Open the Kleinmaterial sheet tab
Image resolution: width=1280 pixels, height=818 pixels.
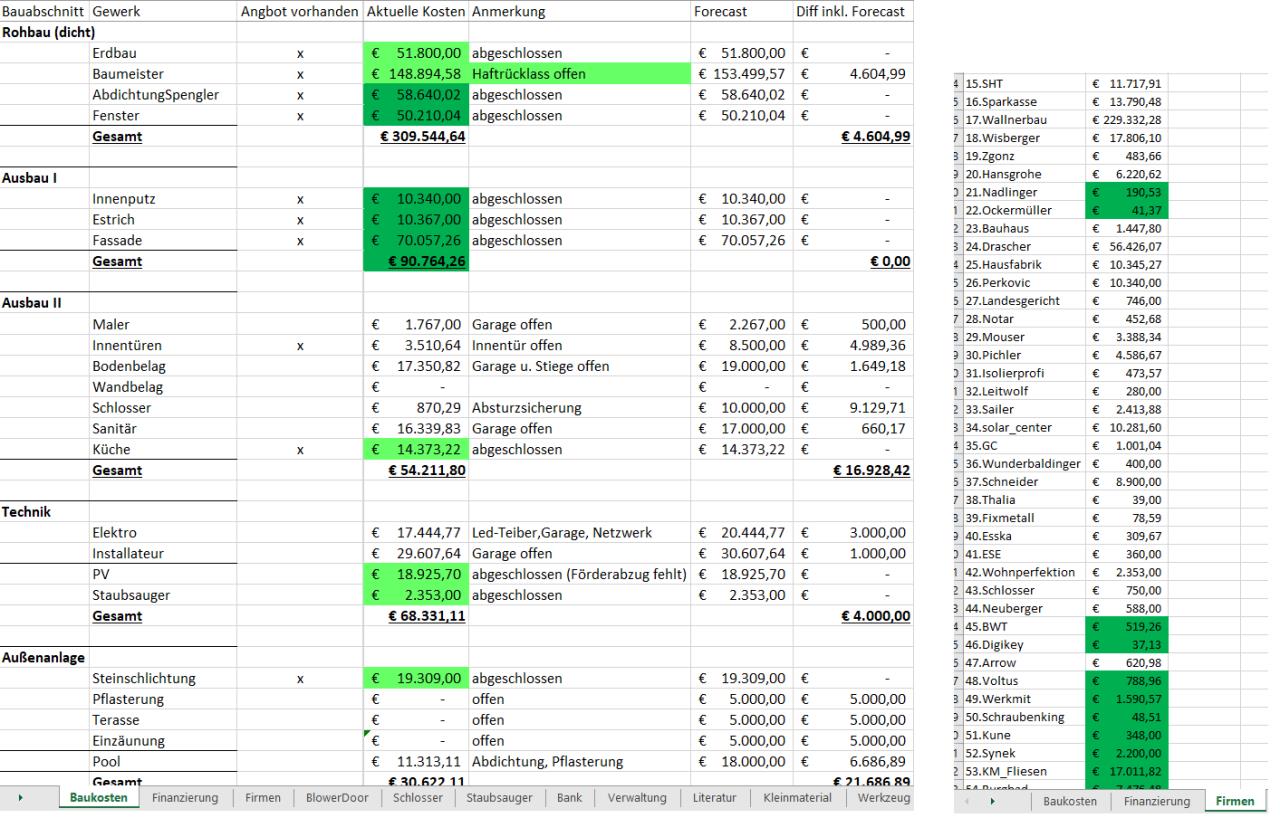coord(797,798)
